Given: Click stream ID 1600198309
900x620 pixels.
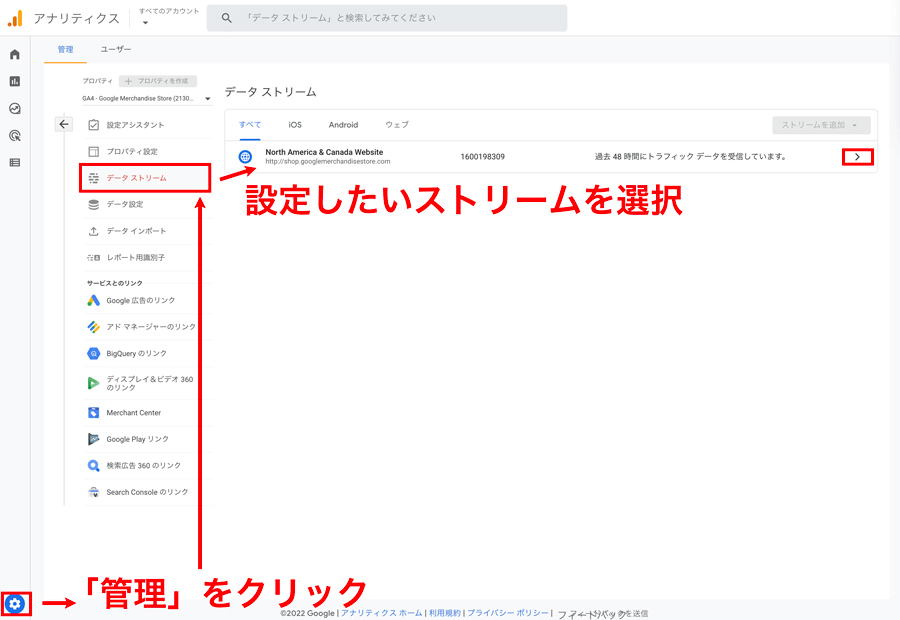Looking at the screenshot, I should [x=483, y=157].
